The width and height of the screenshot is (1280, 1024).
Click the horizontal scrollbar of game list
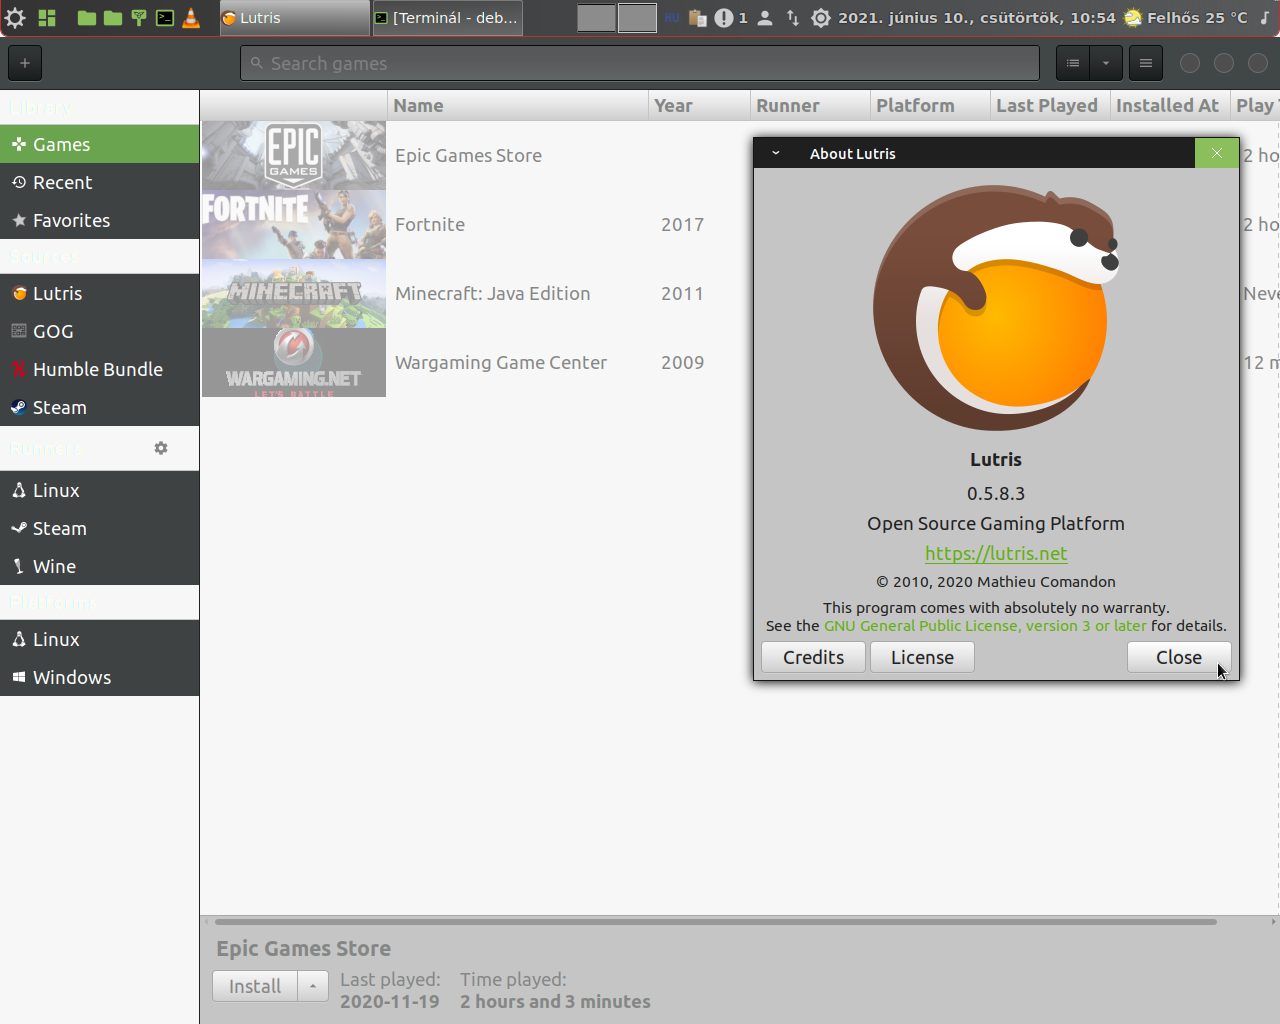pos(716,922)
